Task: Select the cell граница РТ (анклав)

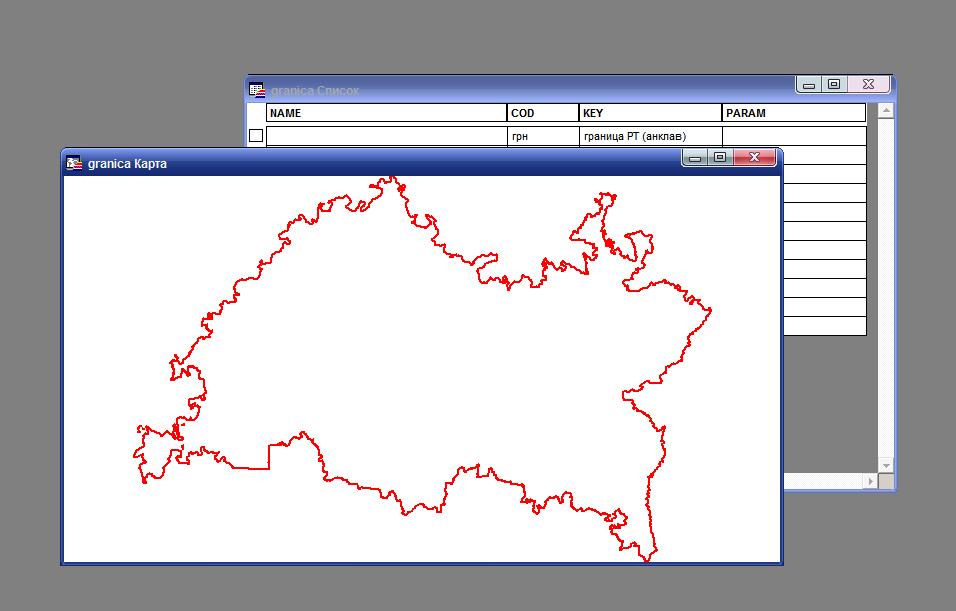Action: [x=651, y=136]
